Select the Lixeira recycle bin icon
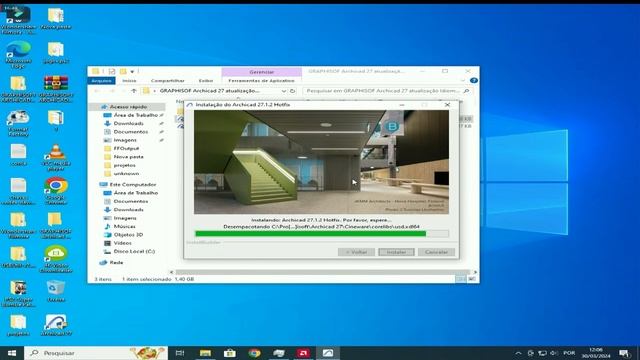The height and width of the screenshot is (360, 640). pos(56,291)
